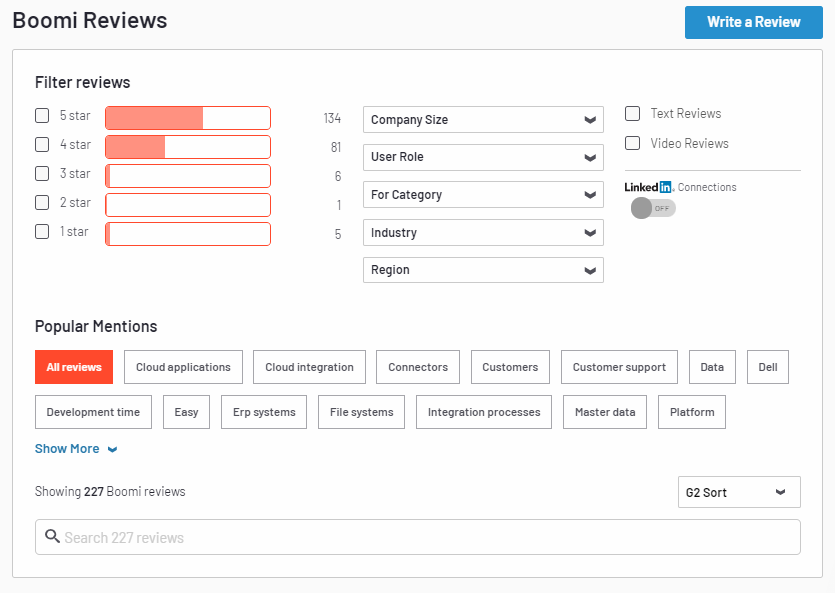The image size is (835, 593).
Task: Click the LinkedIn logo
Action: 649,187
